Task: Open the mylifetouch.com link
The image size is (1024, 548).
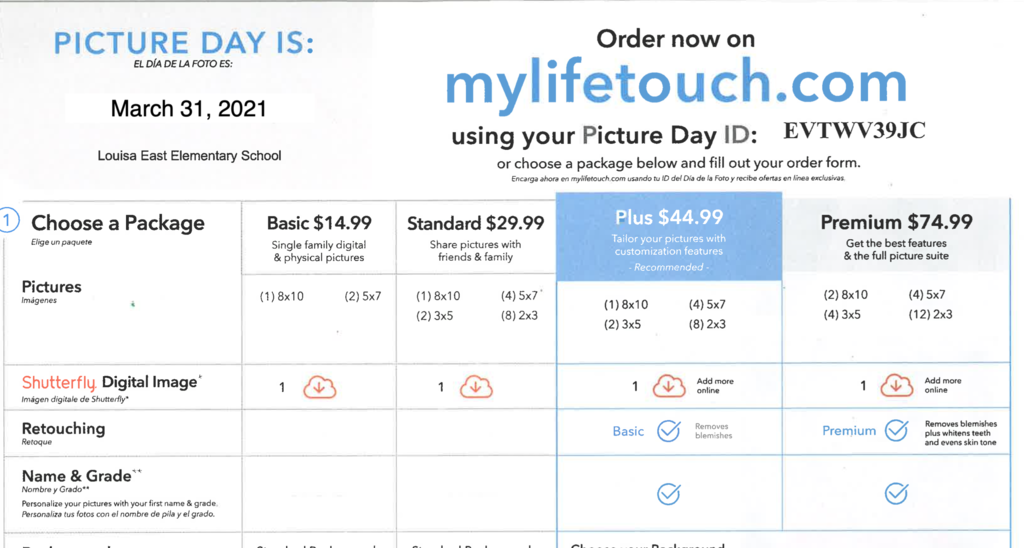Action: 676,84
